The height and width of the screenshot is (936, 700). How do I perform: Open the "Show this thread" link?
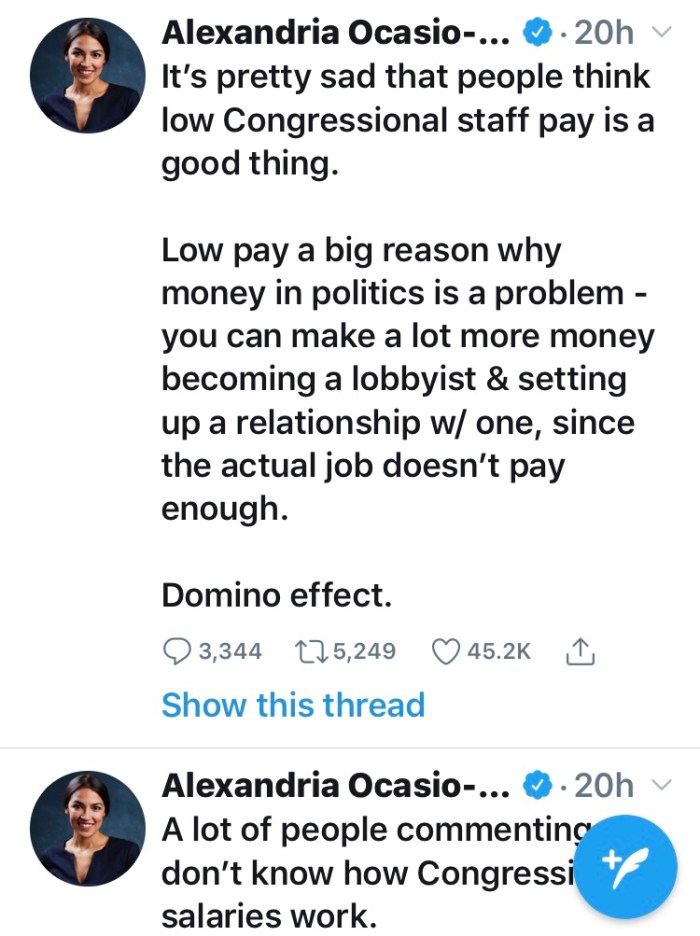pos(293,705)
